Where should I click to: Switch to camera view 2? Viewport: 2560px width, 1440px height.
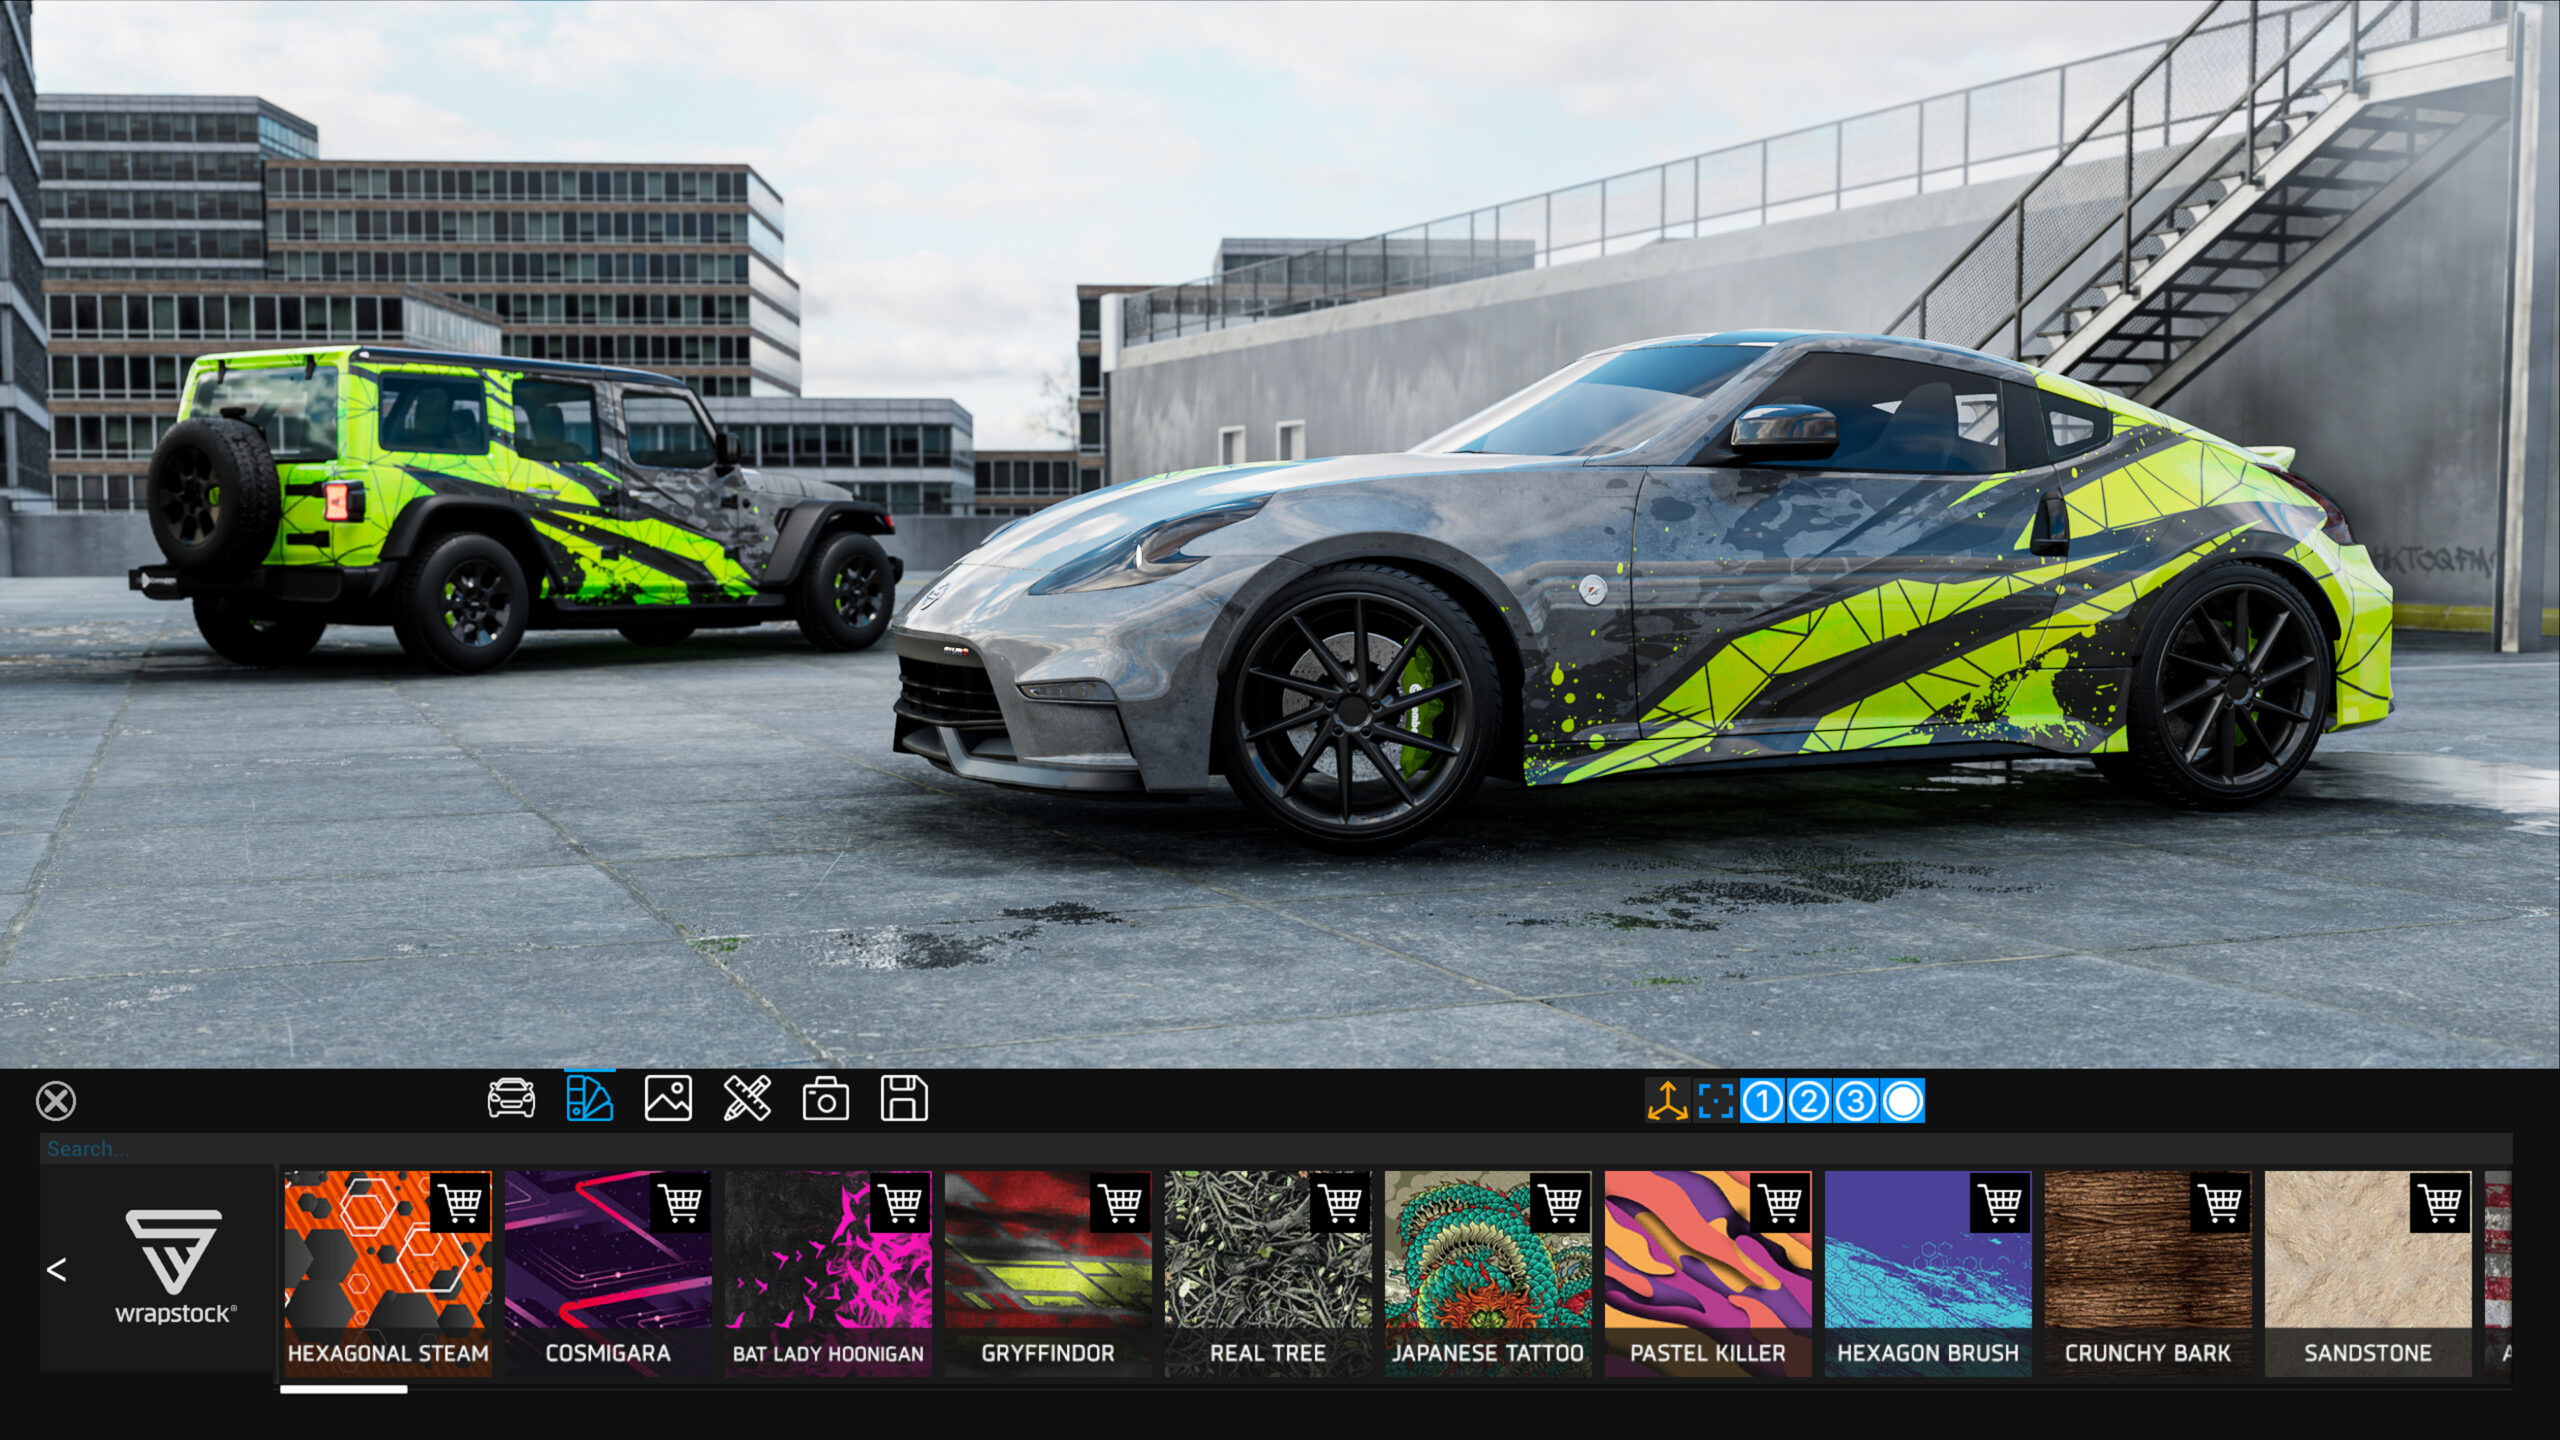tap(1808, 1101)
